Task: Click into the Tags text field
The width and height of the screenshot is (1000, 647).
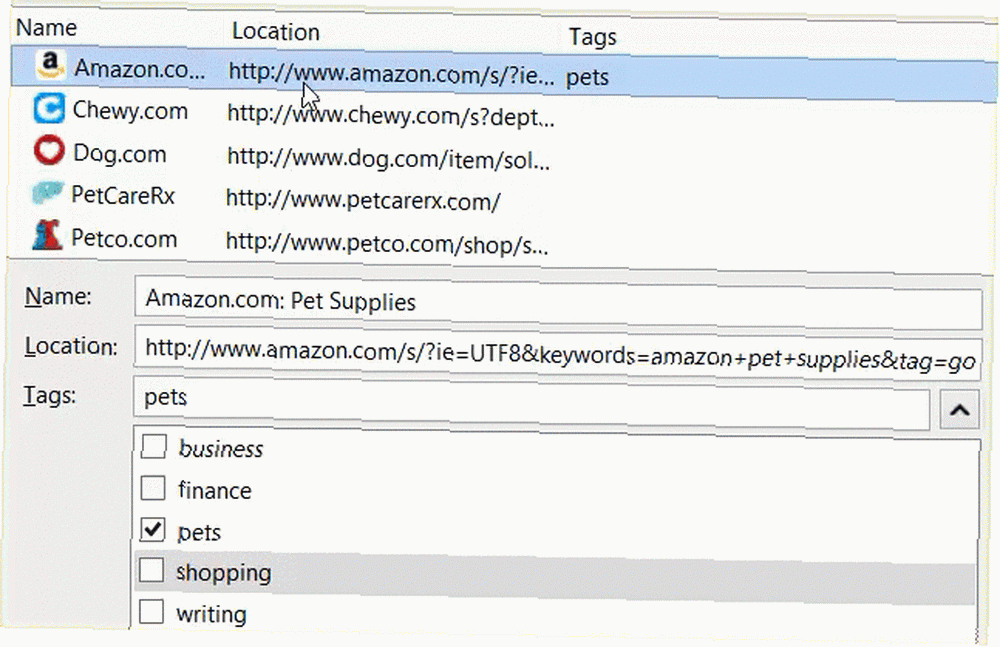Action: tap(531, 403)
